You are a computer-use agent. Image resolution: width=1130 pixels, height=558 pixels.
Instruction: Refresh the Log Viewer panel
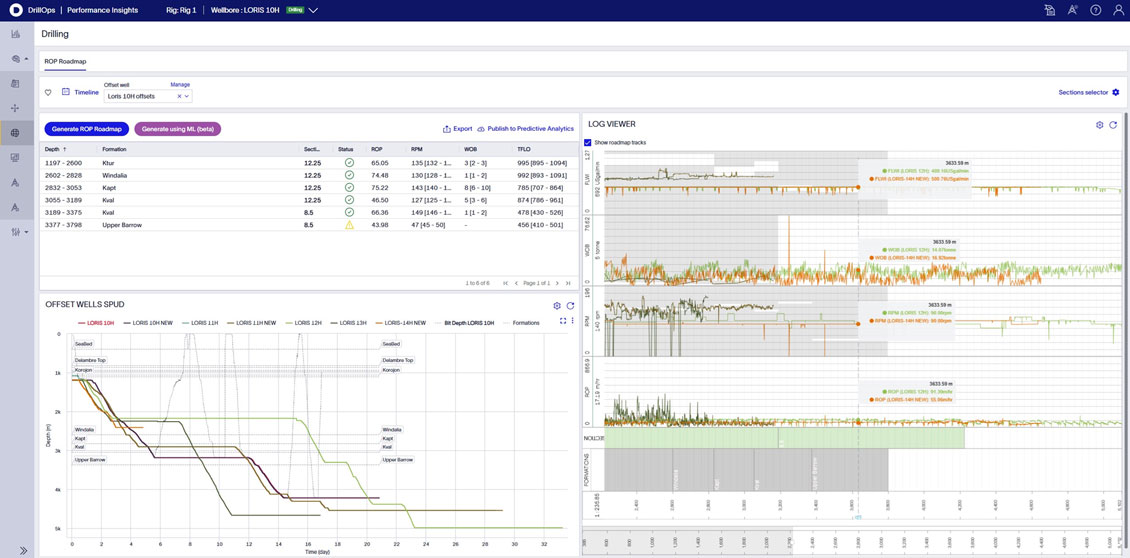click(1113, 125)
